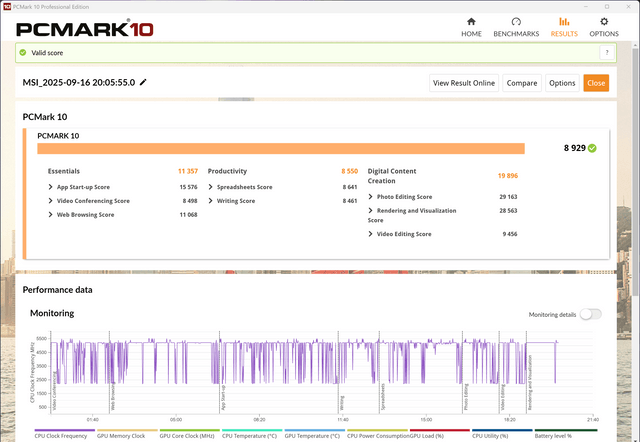Click the Web Browsing marker on chart
This screenshot has height=442, width=640.
pyautogui.click(x=113, y=396)
